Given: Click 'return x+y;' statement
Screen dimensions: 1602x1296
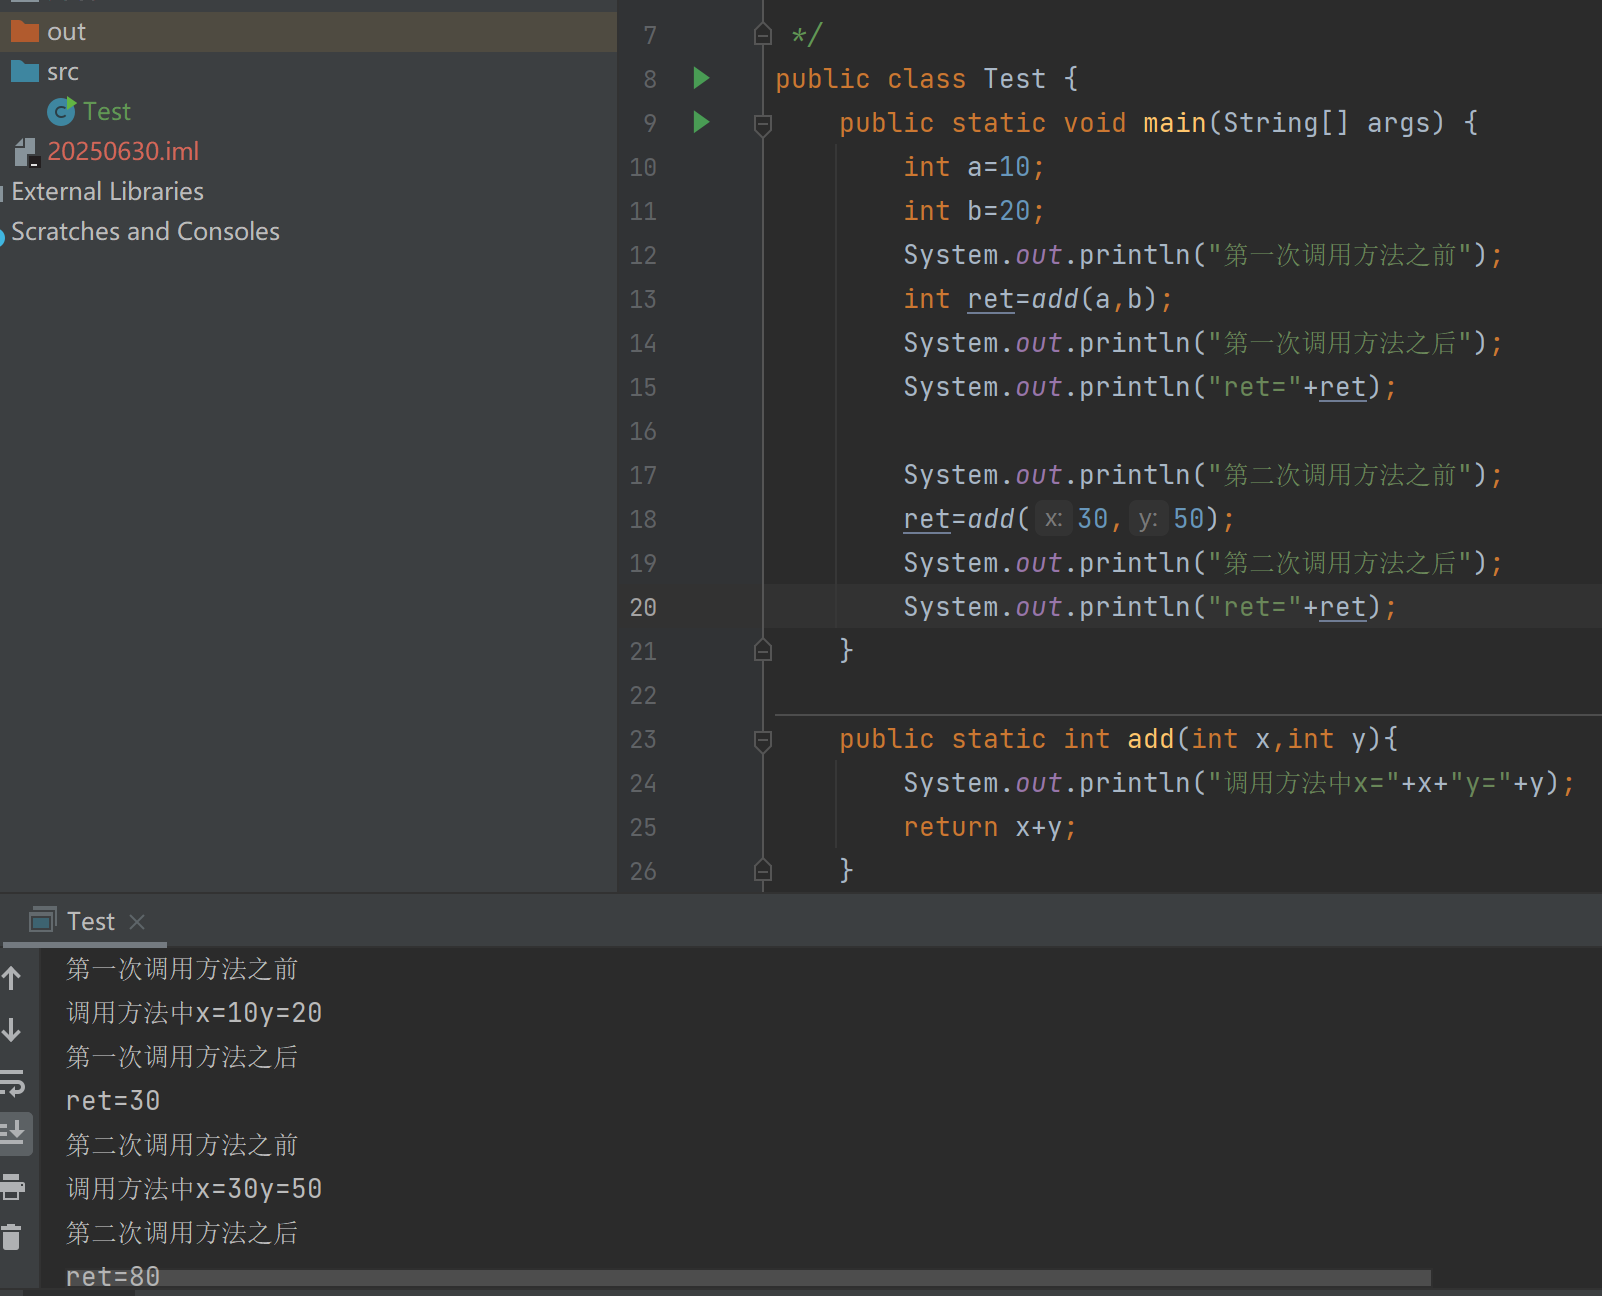Looking at the screenshot, I should (990, 827).
